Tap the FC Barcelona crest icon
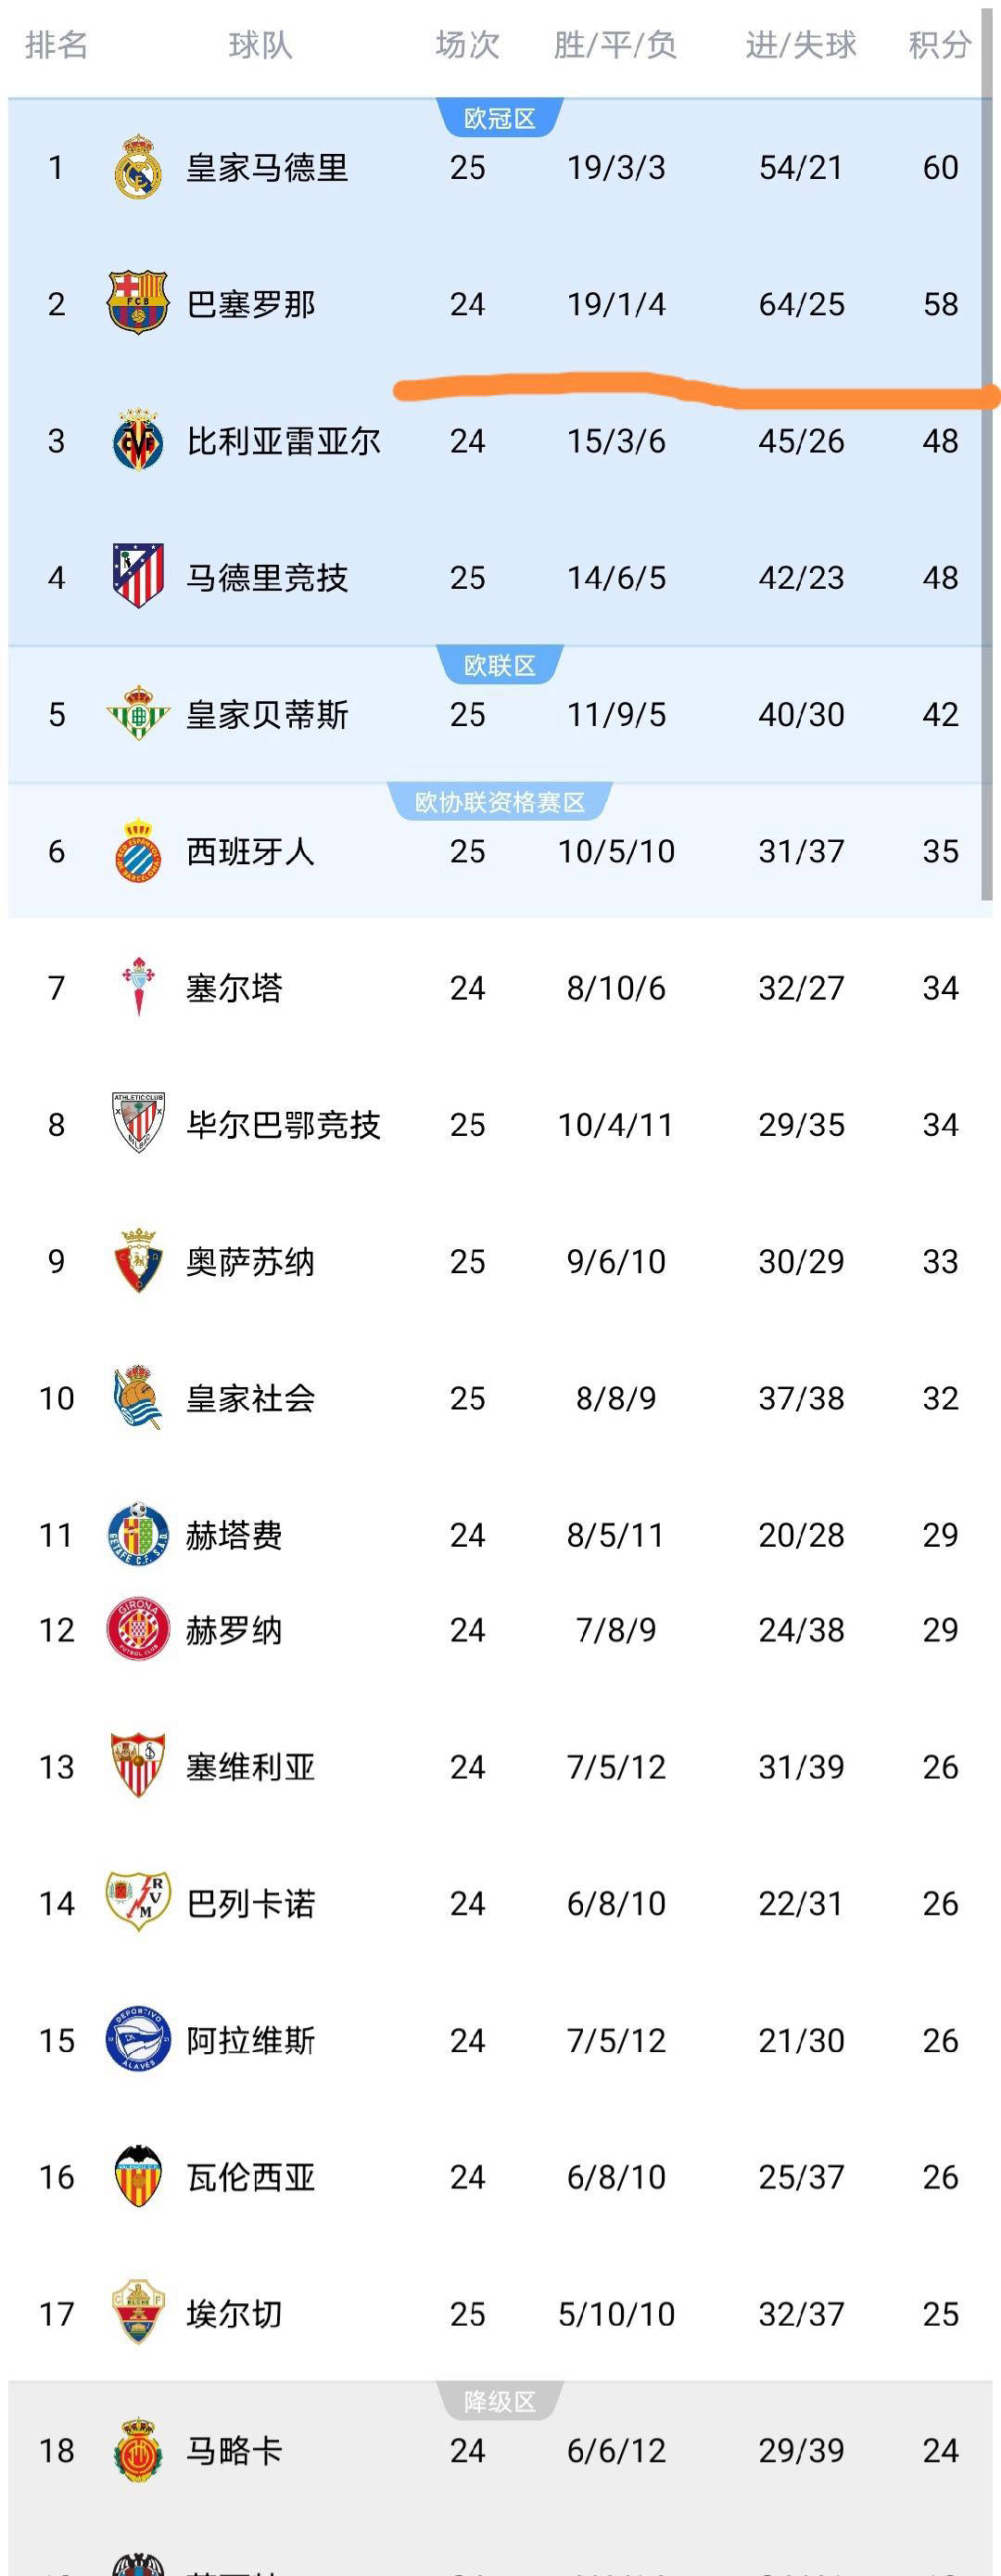The image size is (1001, 2576). coord(137,303)
